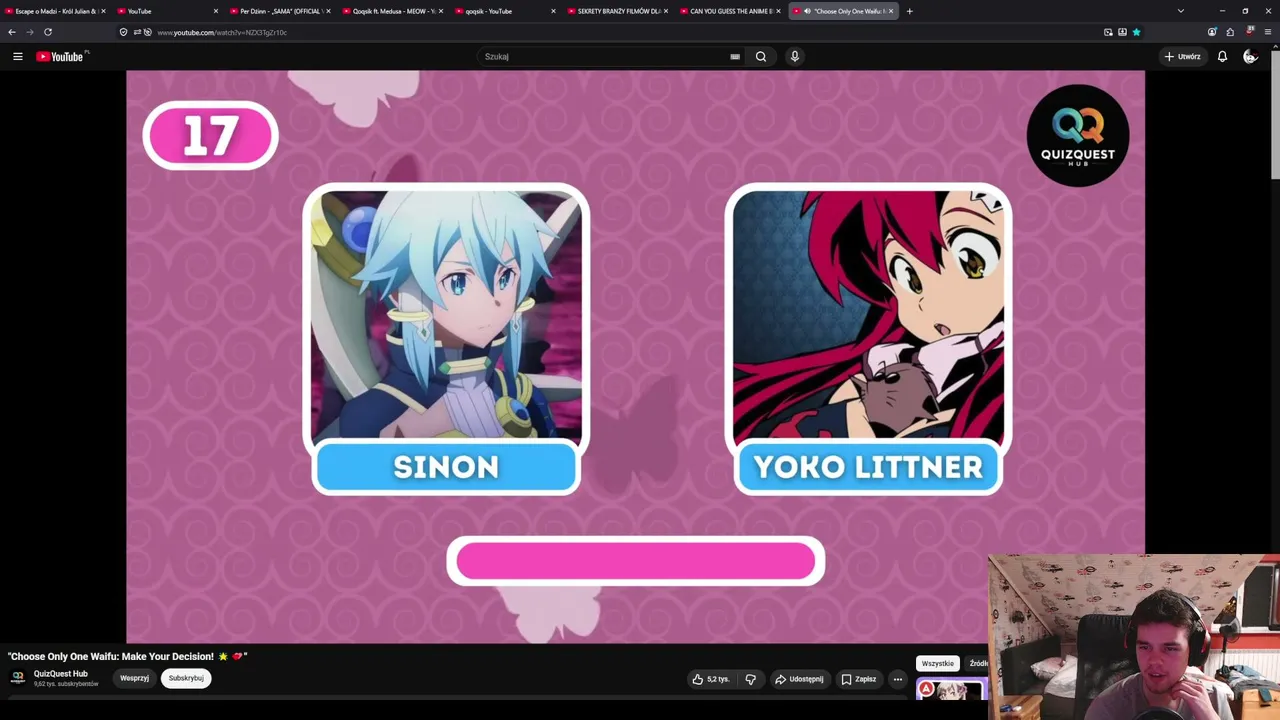Switch to the 'YouTube' tab

[167, 11]
